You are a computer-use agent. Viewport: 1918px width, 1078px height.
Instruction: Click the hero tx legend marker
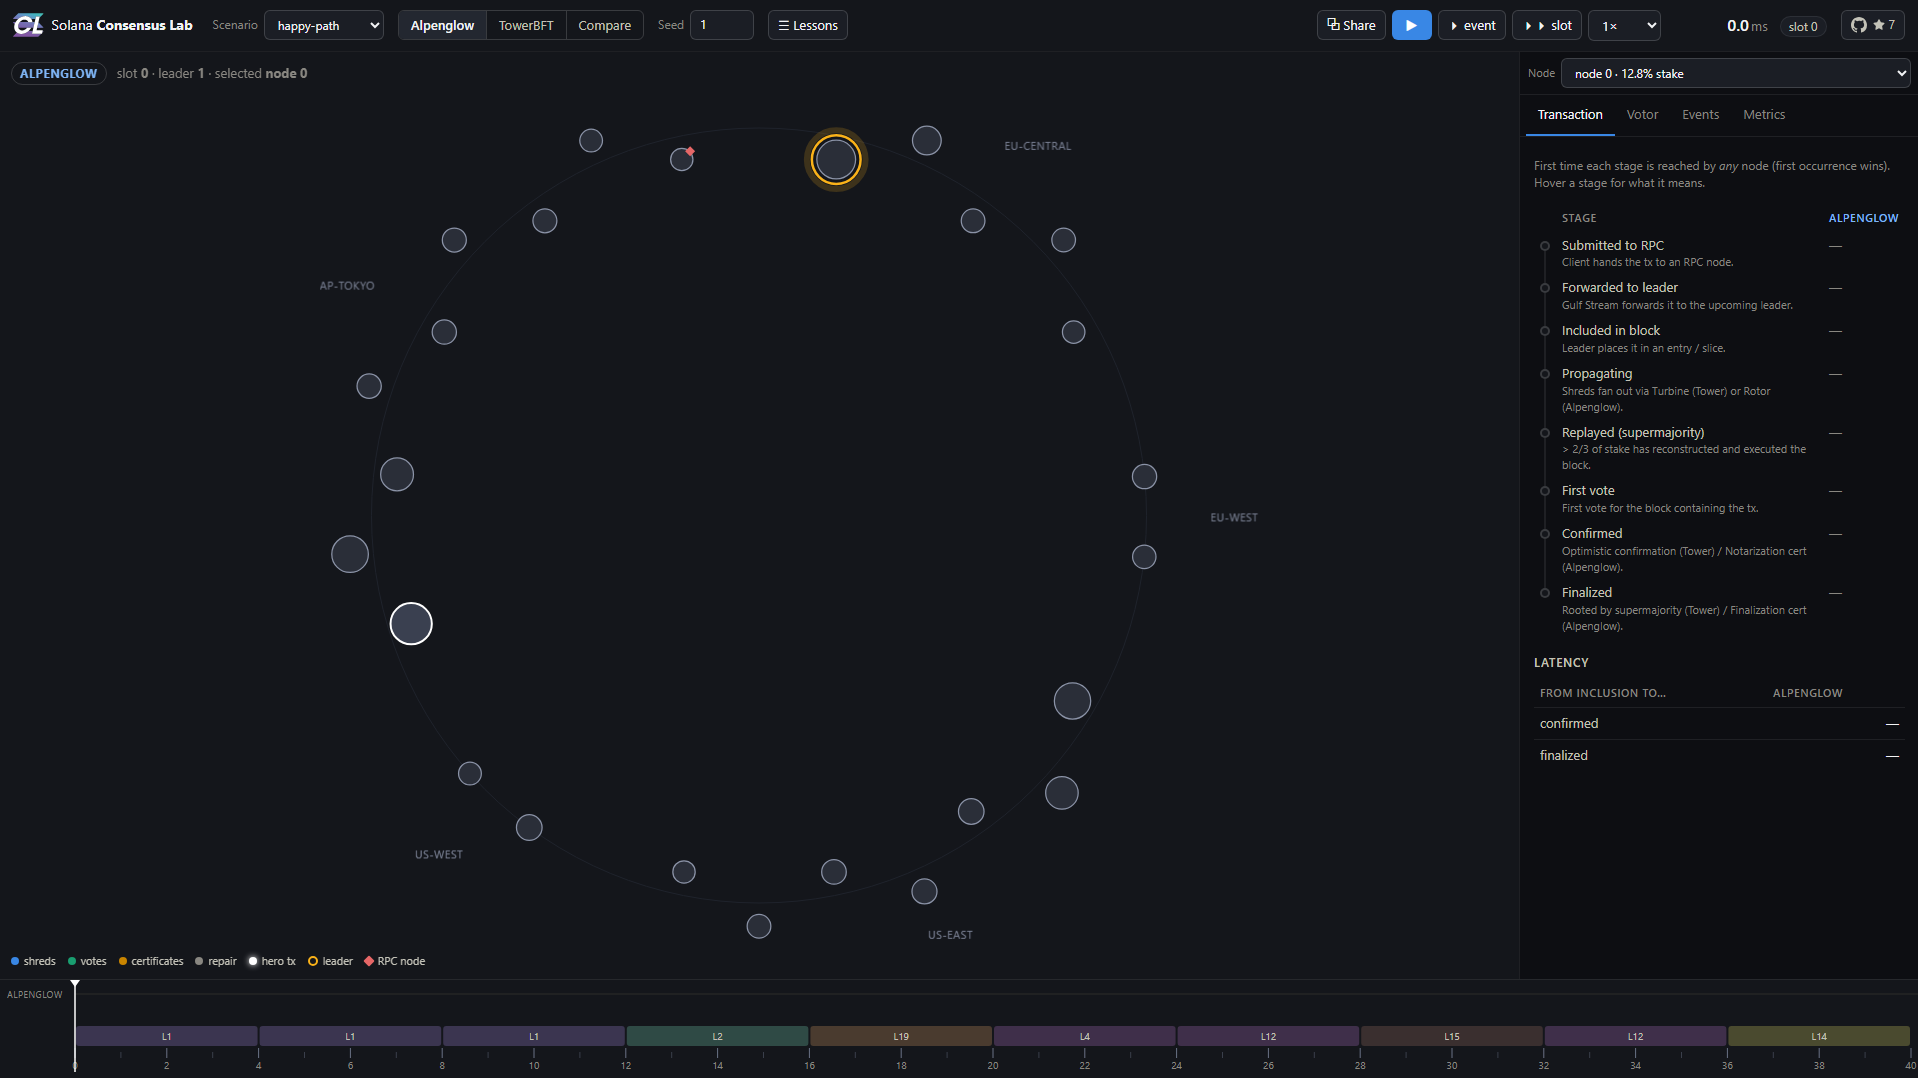click(x=253, y=961)
